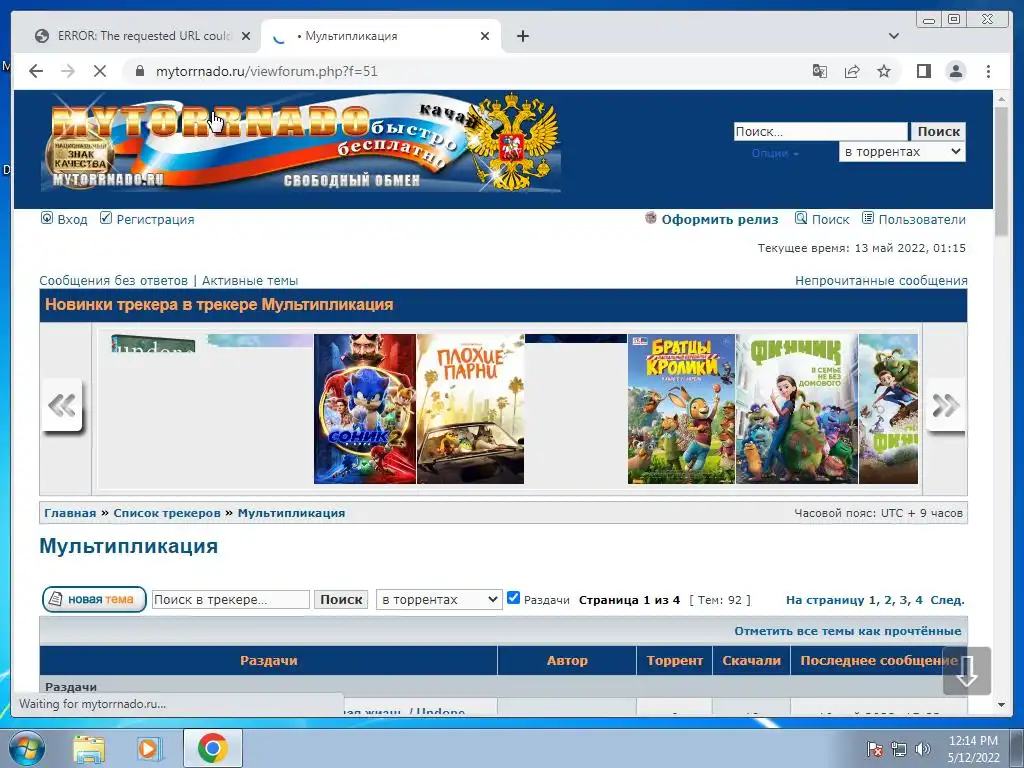The image size is (1024, 768).
Task: Expand the Опции options link
Action: [x=775, y=153]
